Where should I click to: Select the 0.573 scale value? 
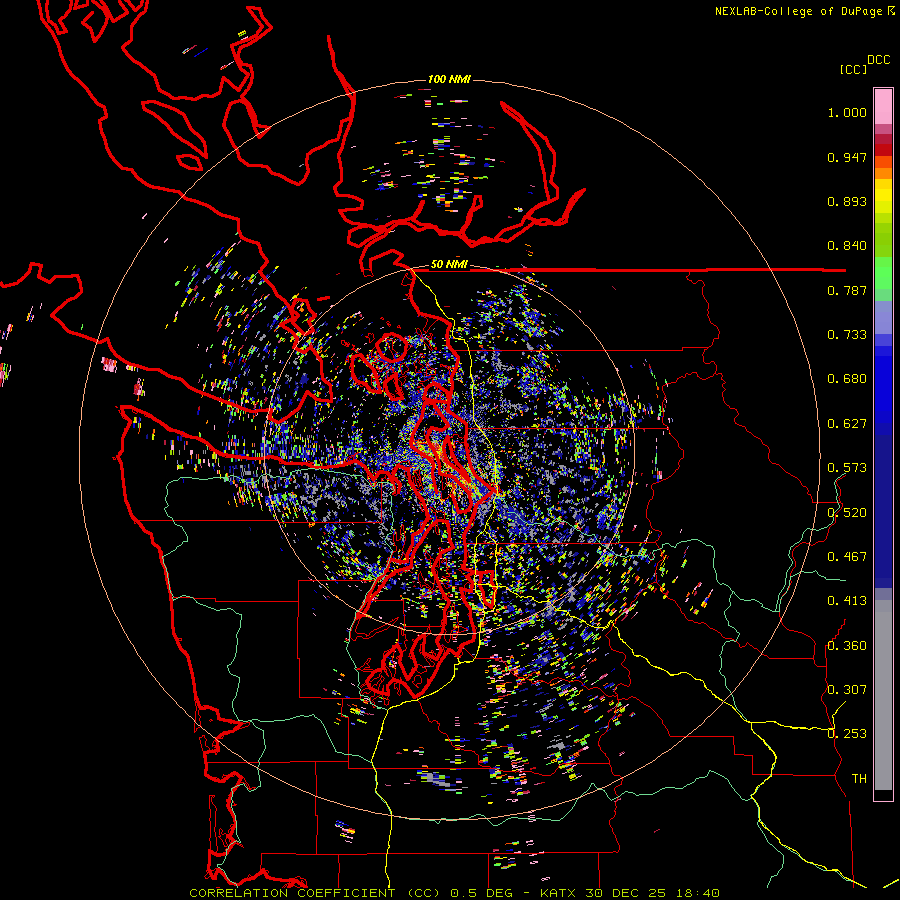coord(847,468)
